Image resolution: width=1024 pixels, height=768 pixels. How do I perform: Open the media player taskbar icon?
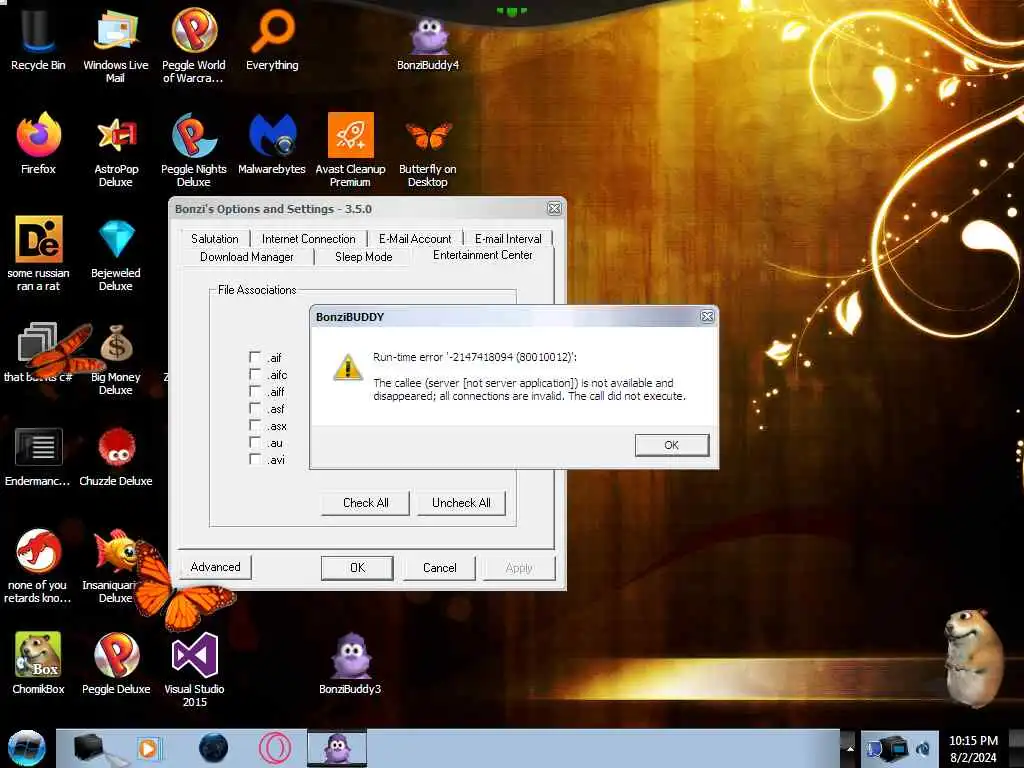tap(149, 748)
